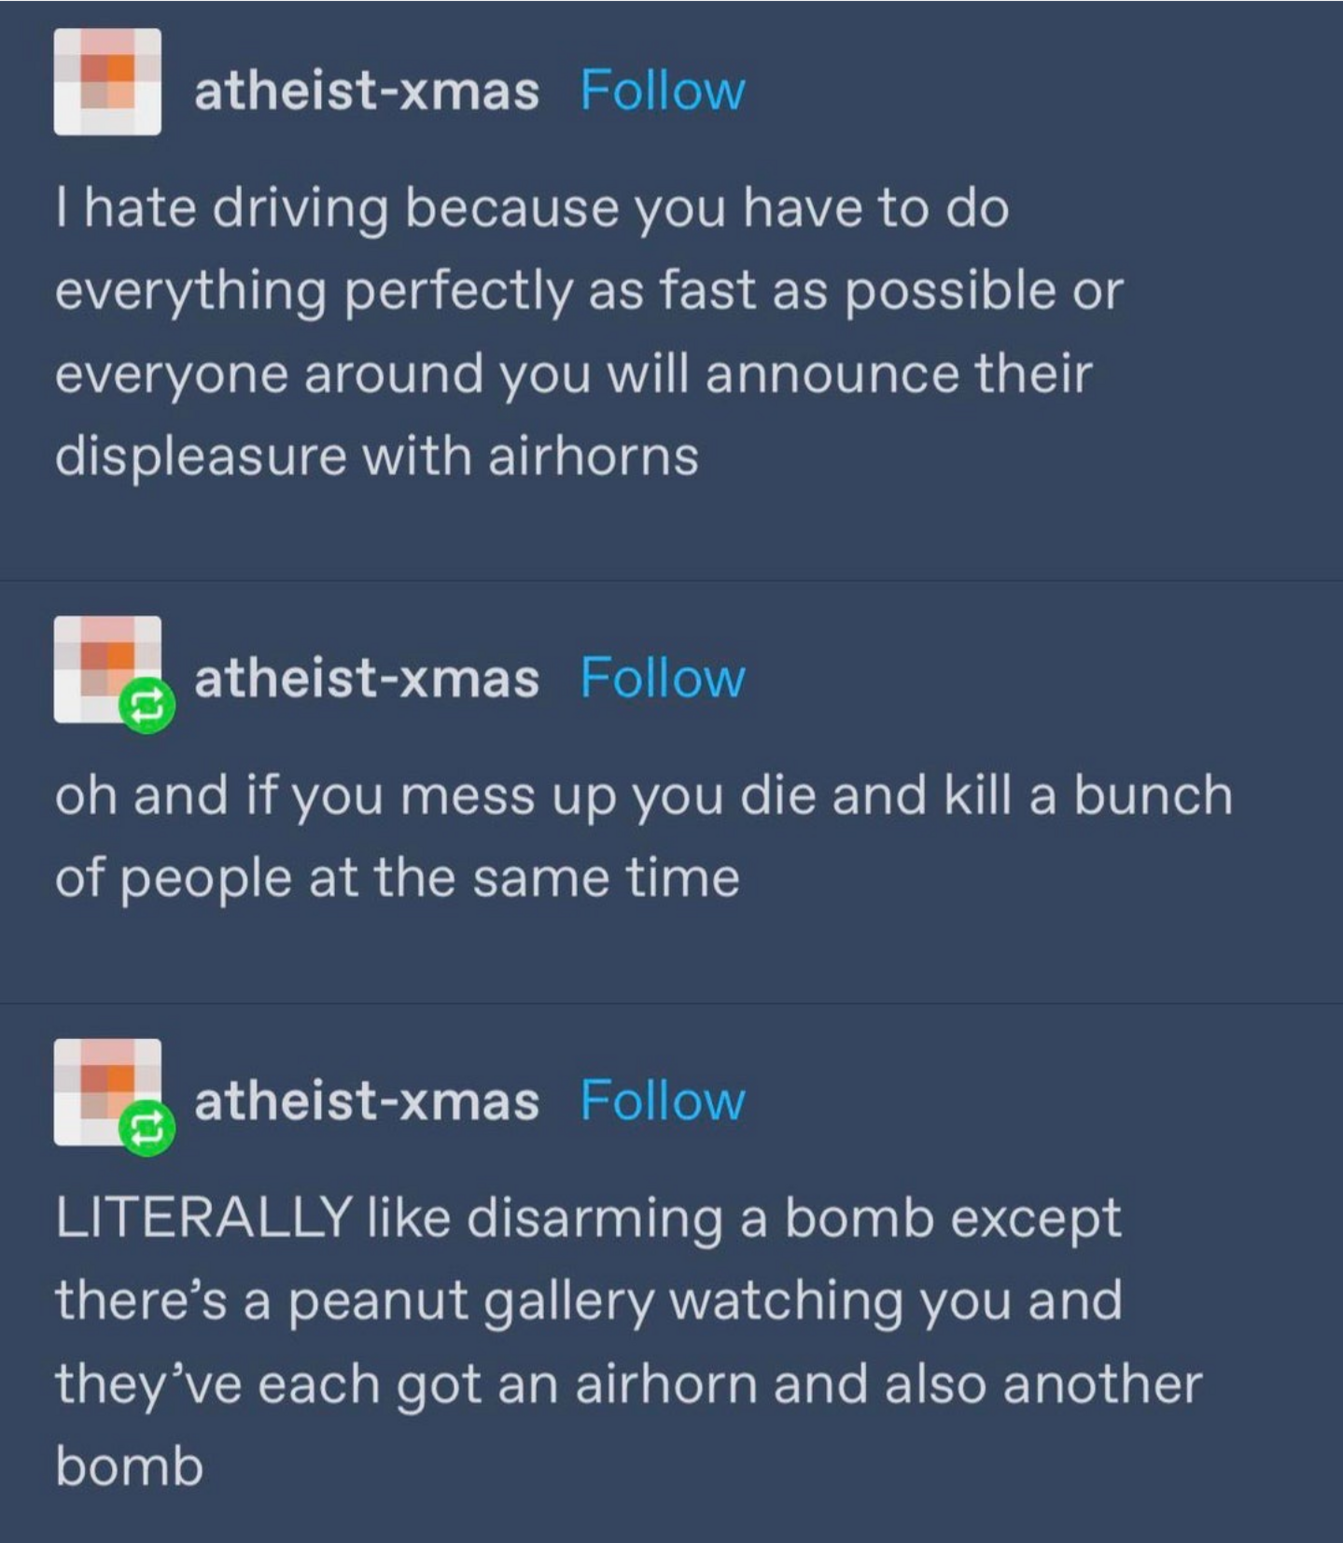Image resolution: width=1343 pixels, height=1543 pixels.
Task: Click the green reblog badge on the 'disarming a bomb' post
Action: 147,1129
